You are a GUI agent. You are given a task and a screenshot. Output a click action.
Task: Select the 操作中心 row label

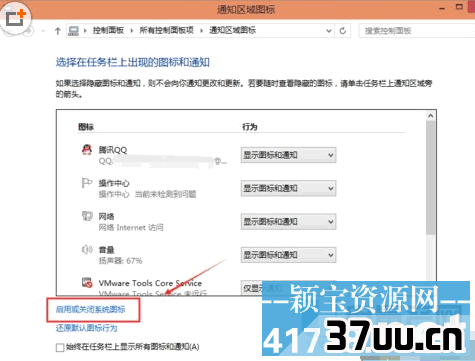[114, 183]
